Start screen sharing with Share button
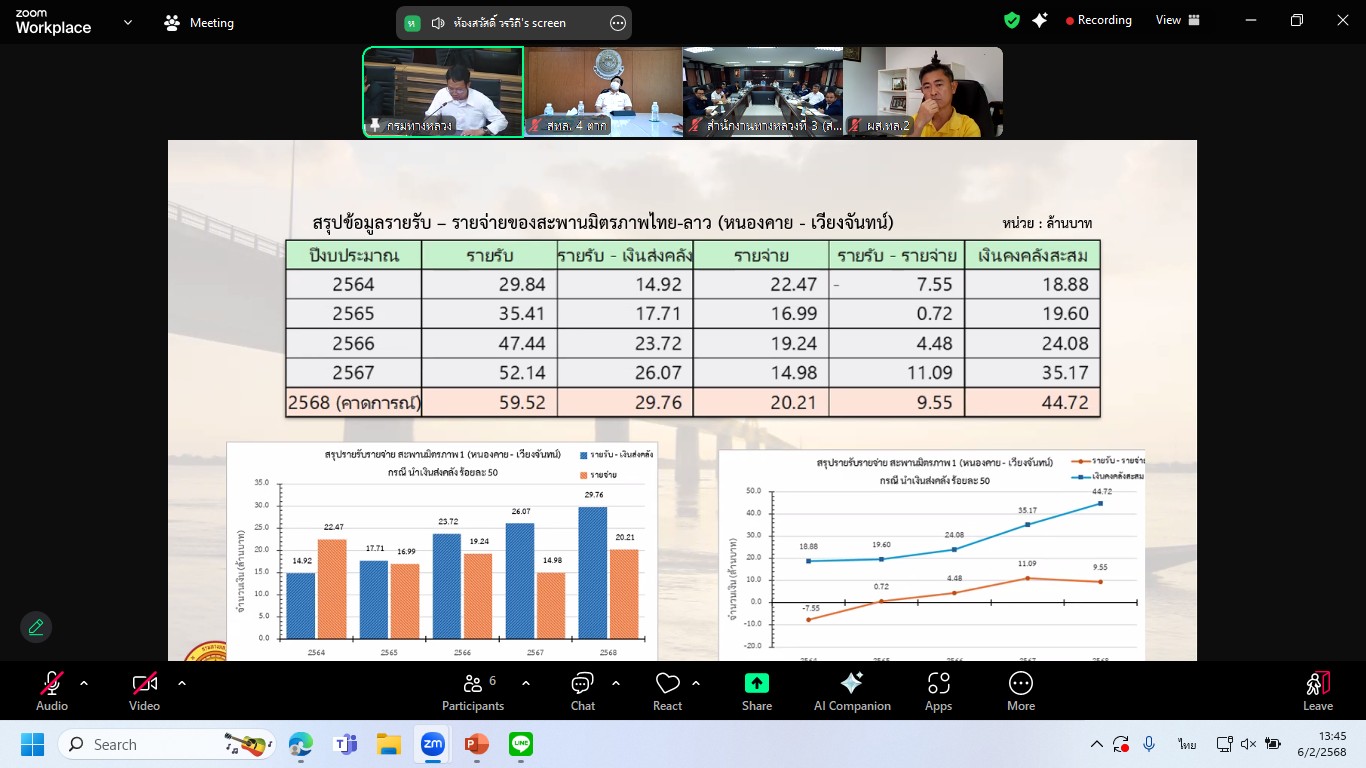 [x=757, y=691]
